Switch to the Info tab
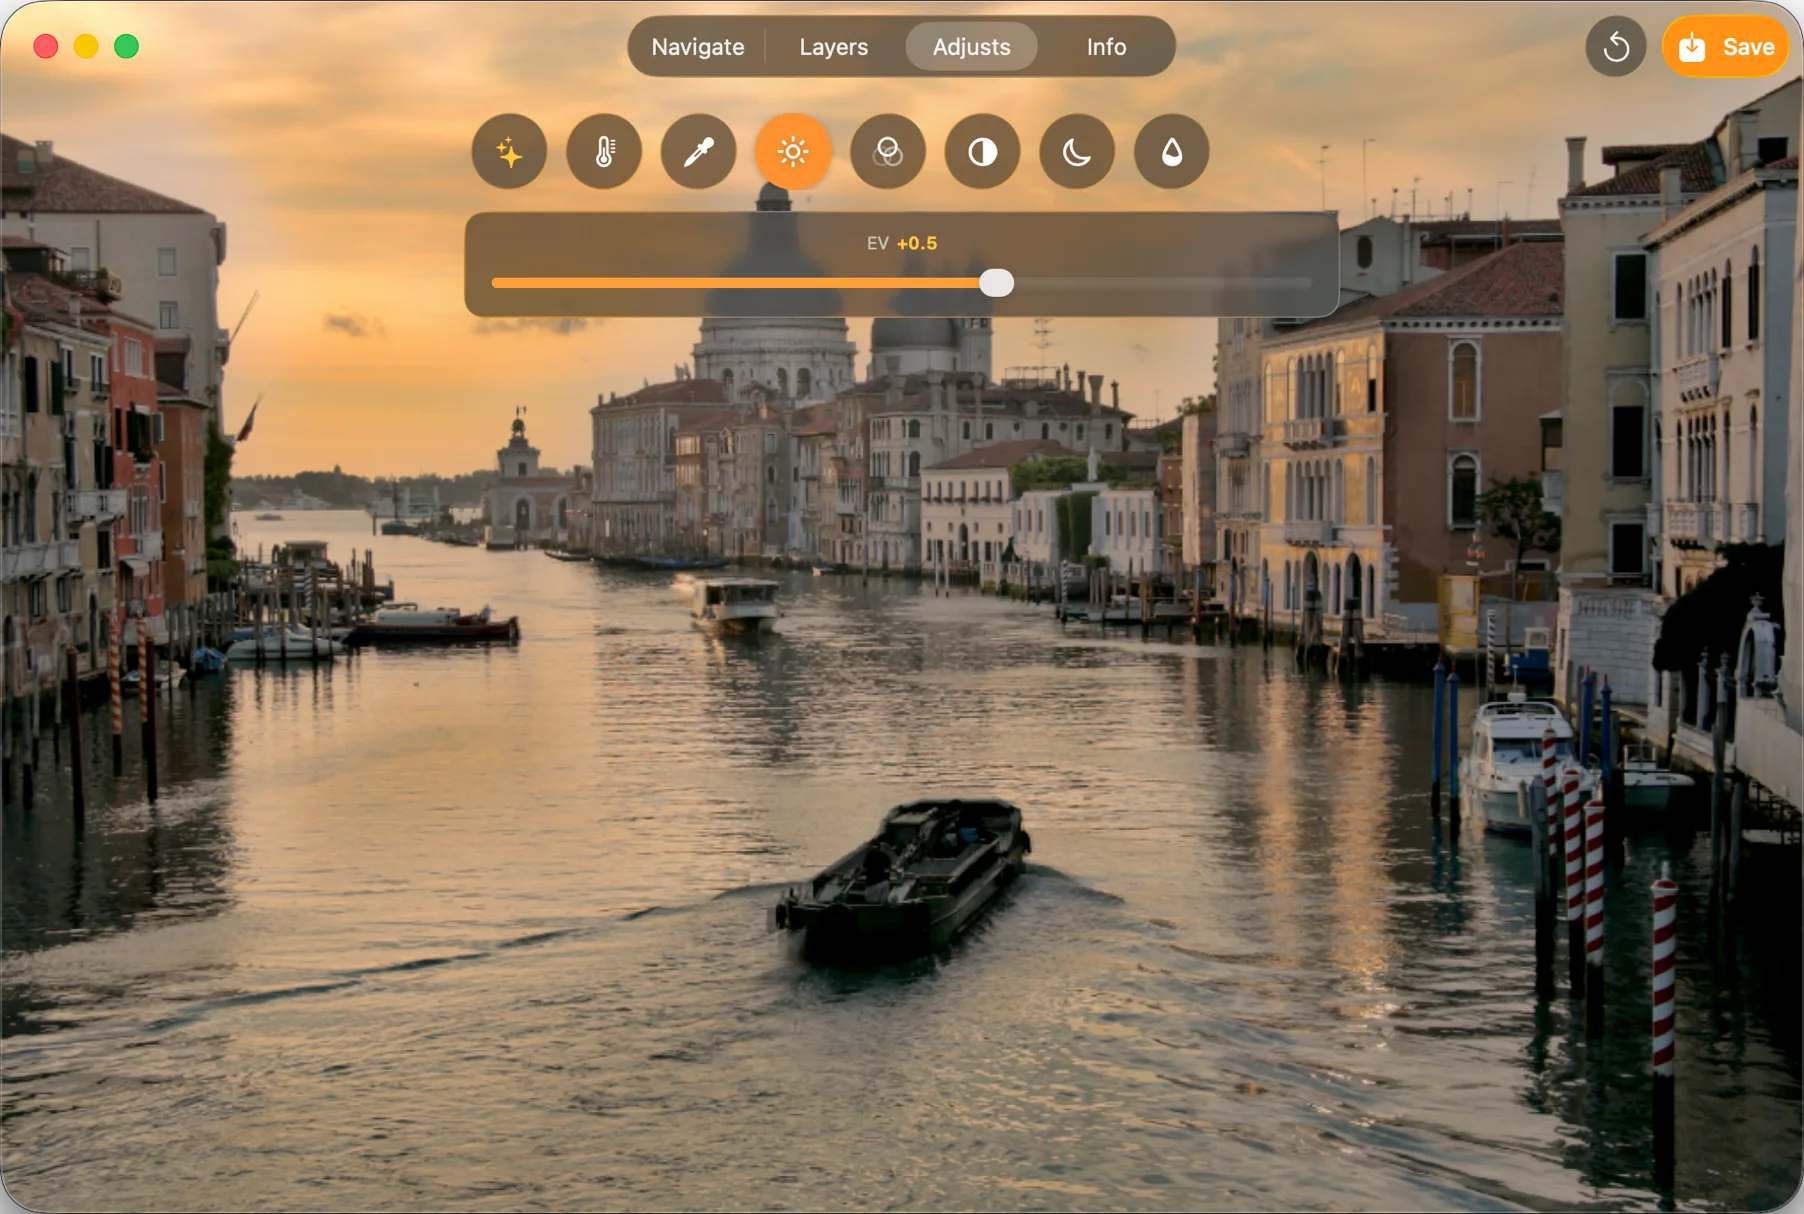Viewport: 1804px width, 1214px height. click(x=1106, y=47)
